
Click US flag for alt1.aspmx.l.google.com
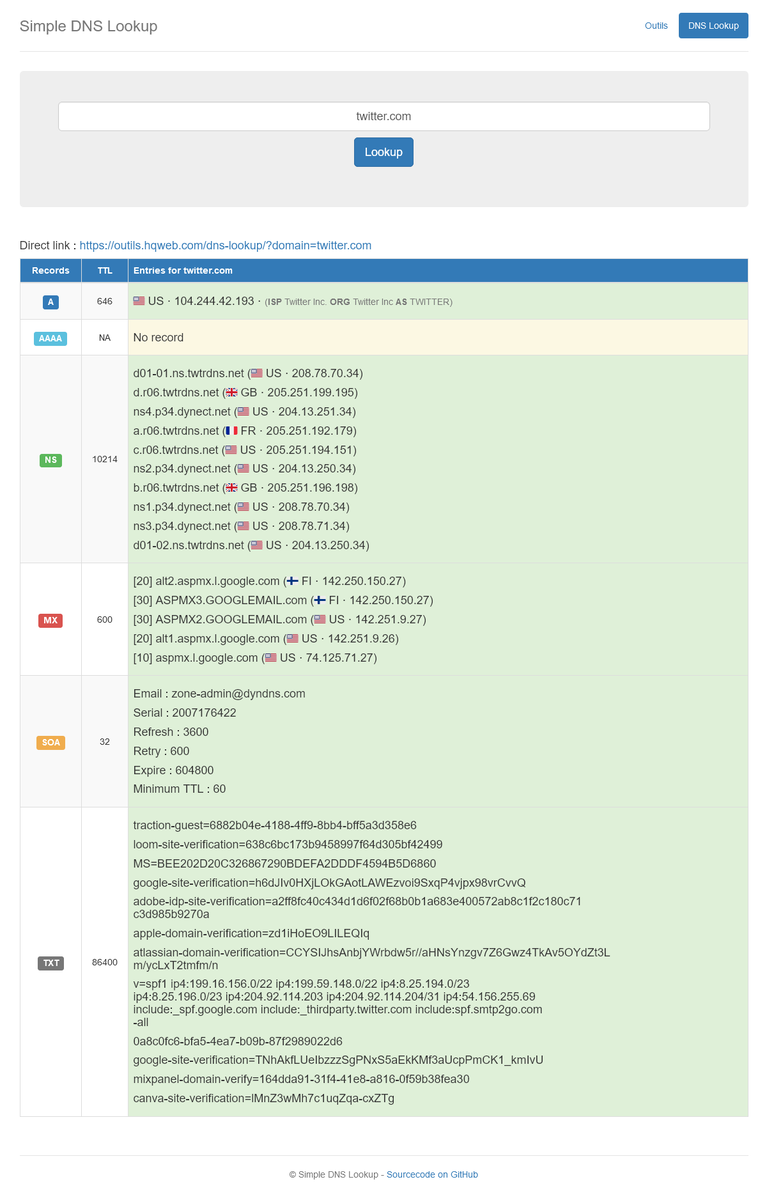pos(292,638)
